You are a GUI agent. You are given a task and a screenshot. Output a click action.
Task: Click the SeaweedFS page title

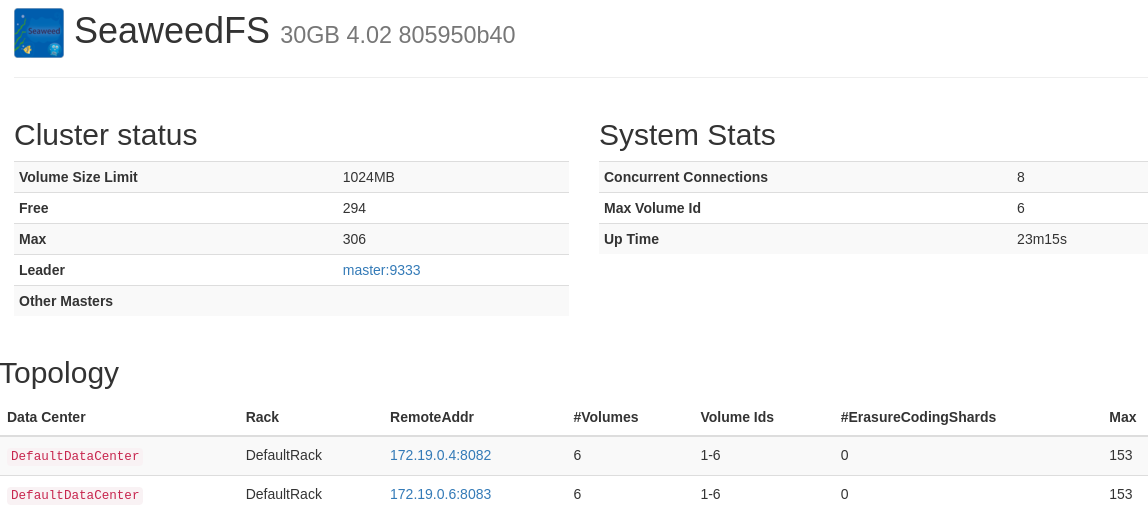tap(172, 31)
